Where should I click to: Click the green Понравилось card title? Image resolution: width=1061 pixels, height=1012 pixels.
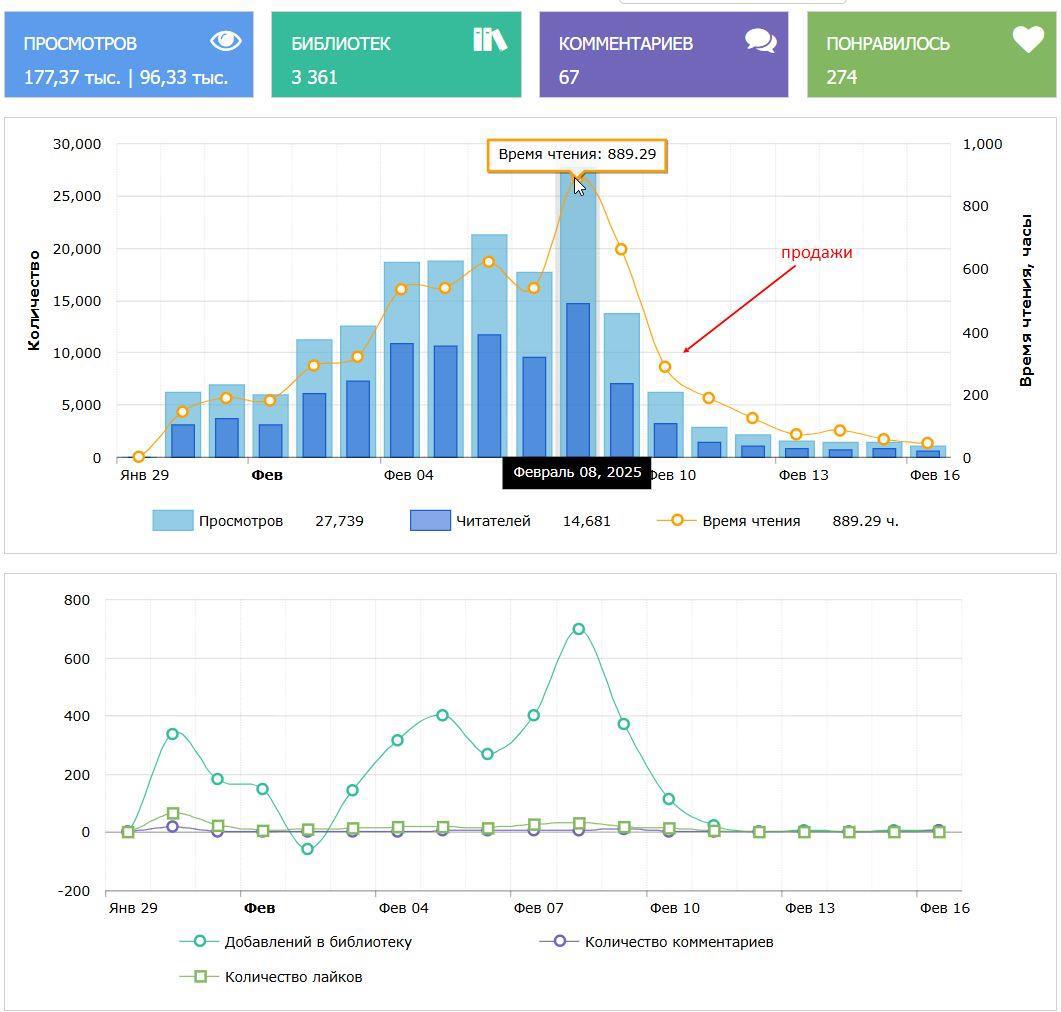click(887, 44)
